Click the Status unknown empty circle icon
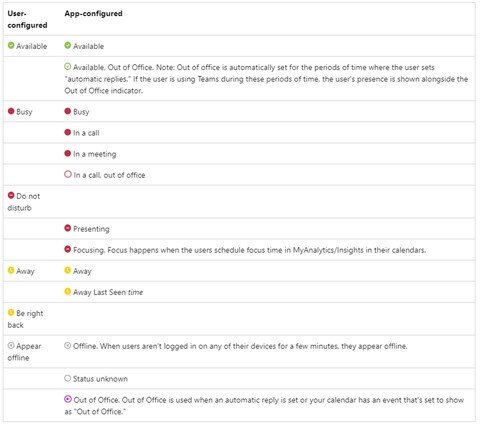 [x=68, y=378]
